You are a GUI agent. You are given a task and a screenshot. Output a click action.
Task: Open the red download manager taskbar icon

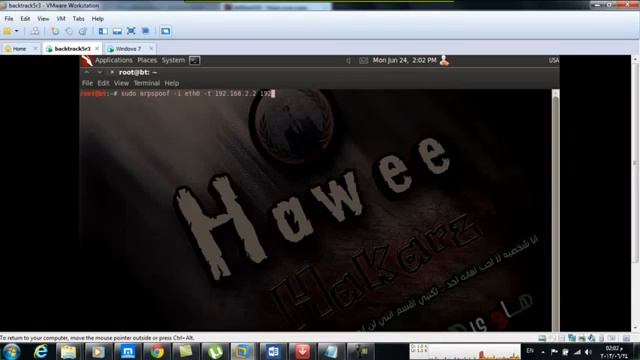click(302, 351)
